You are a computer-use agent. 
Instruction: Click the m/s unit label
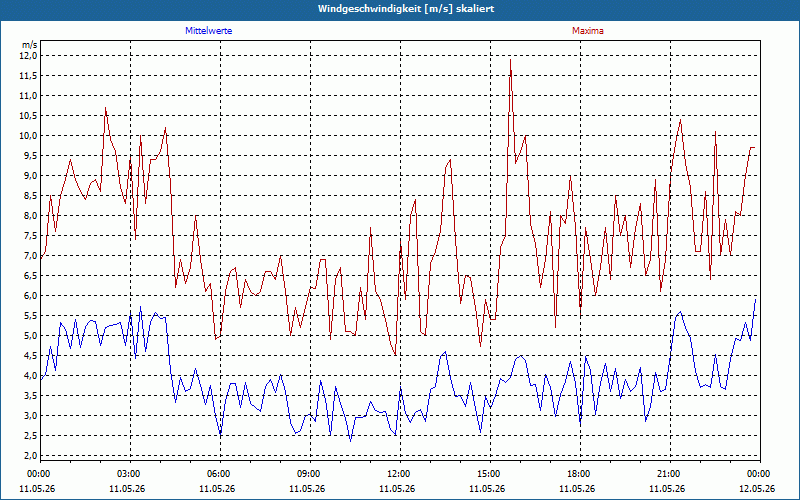(29, 45)
